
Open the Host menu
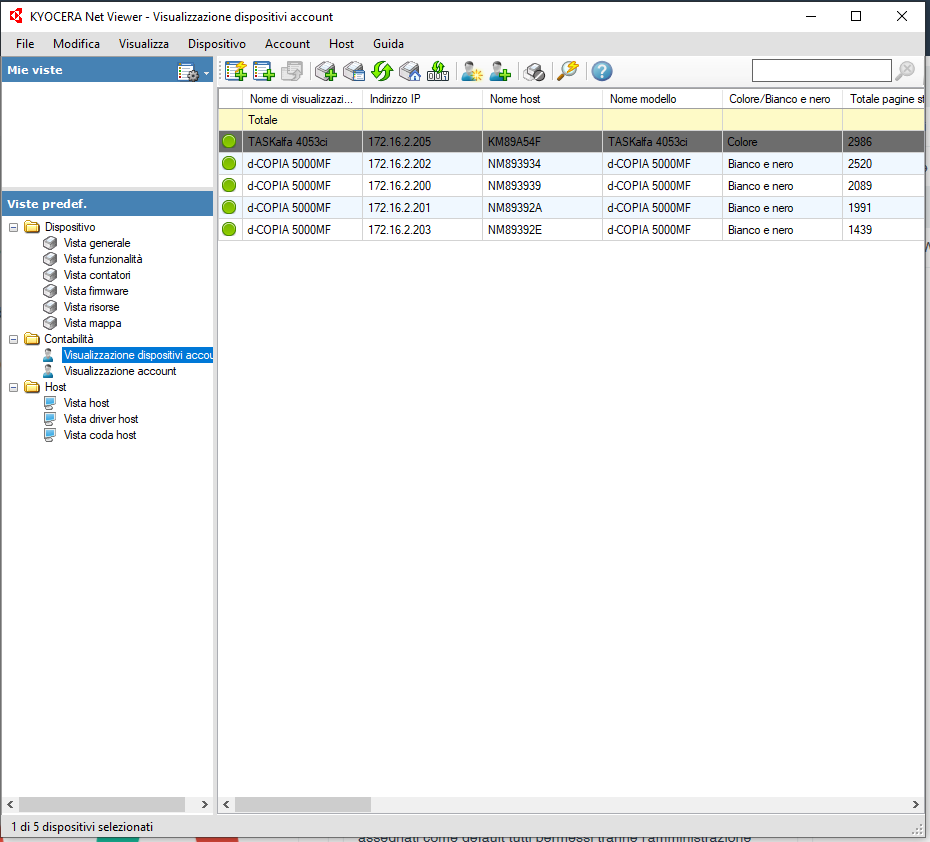[x=341, y=44]
